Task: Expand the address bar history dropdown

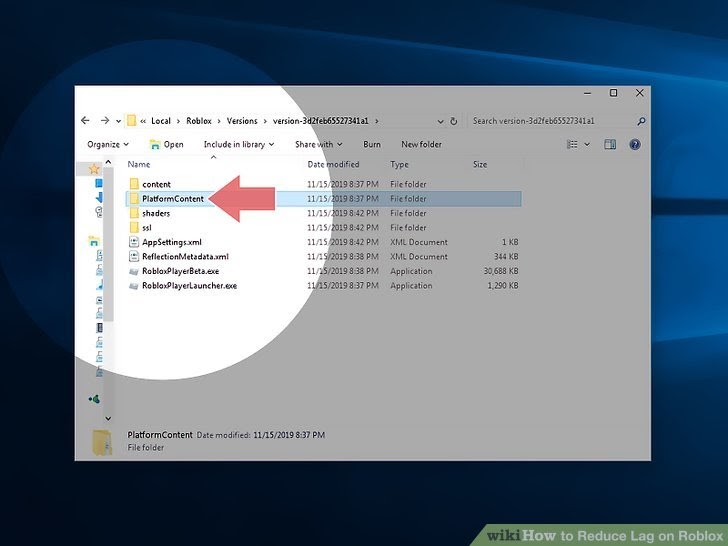Action: pyautogui.click(x=440, y=121)
